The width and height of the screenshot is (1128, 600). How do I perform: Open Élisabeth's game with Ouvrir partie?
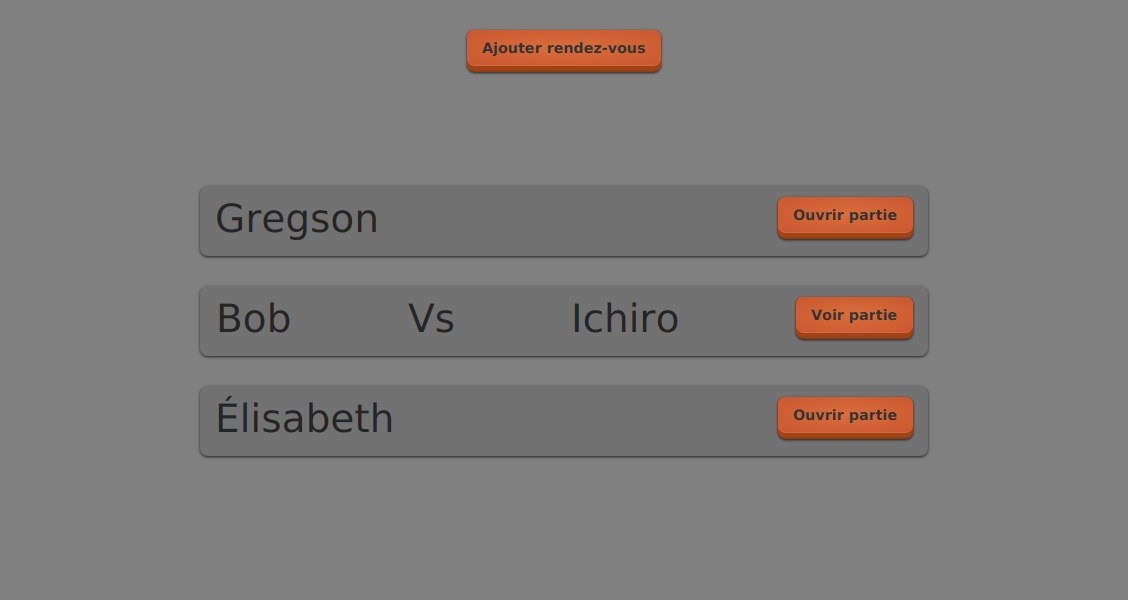point(845,416)
